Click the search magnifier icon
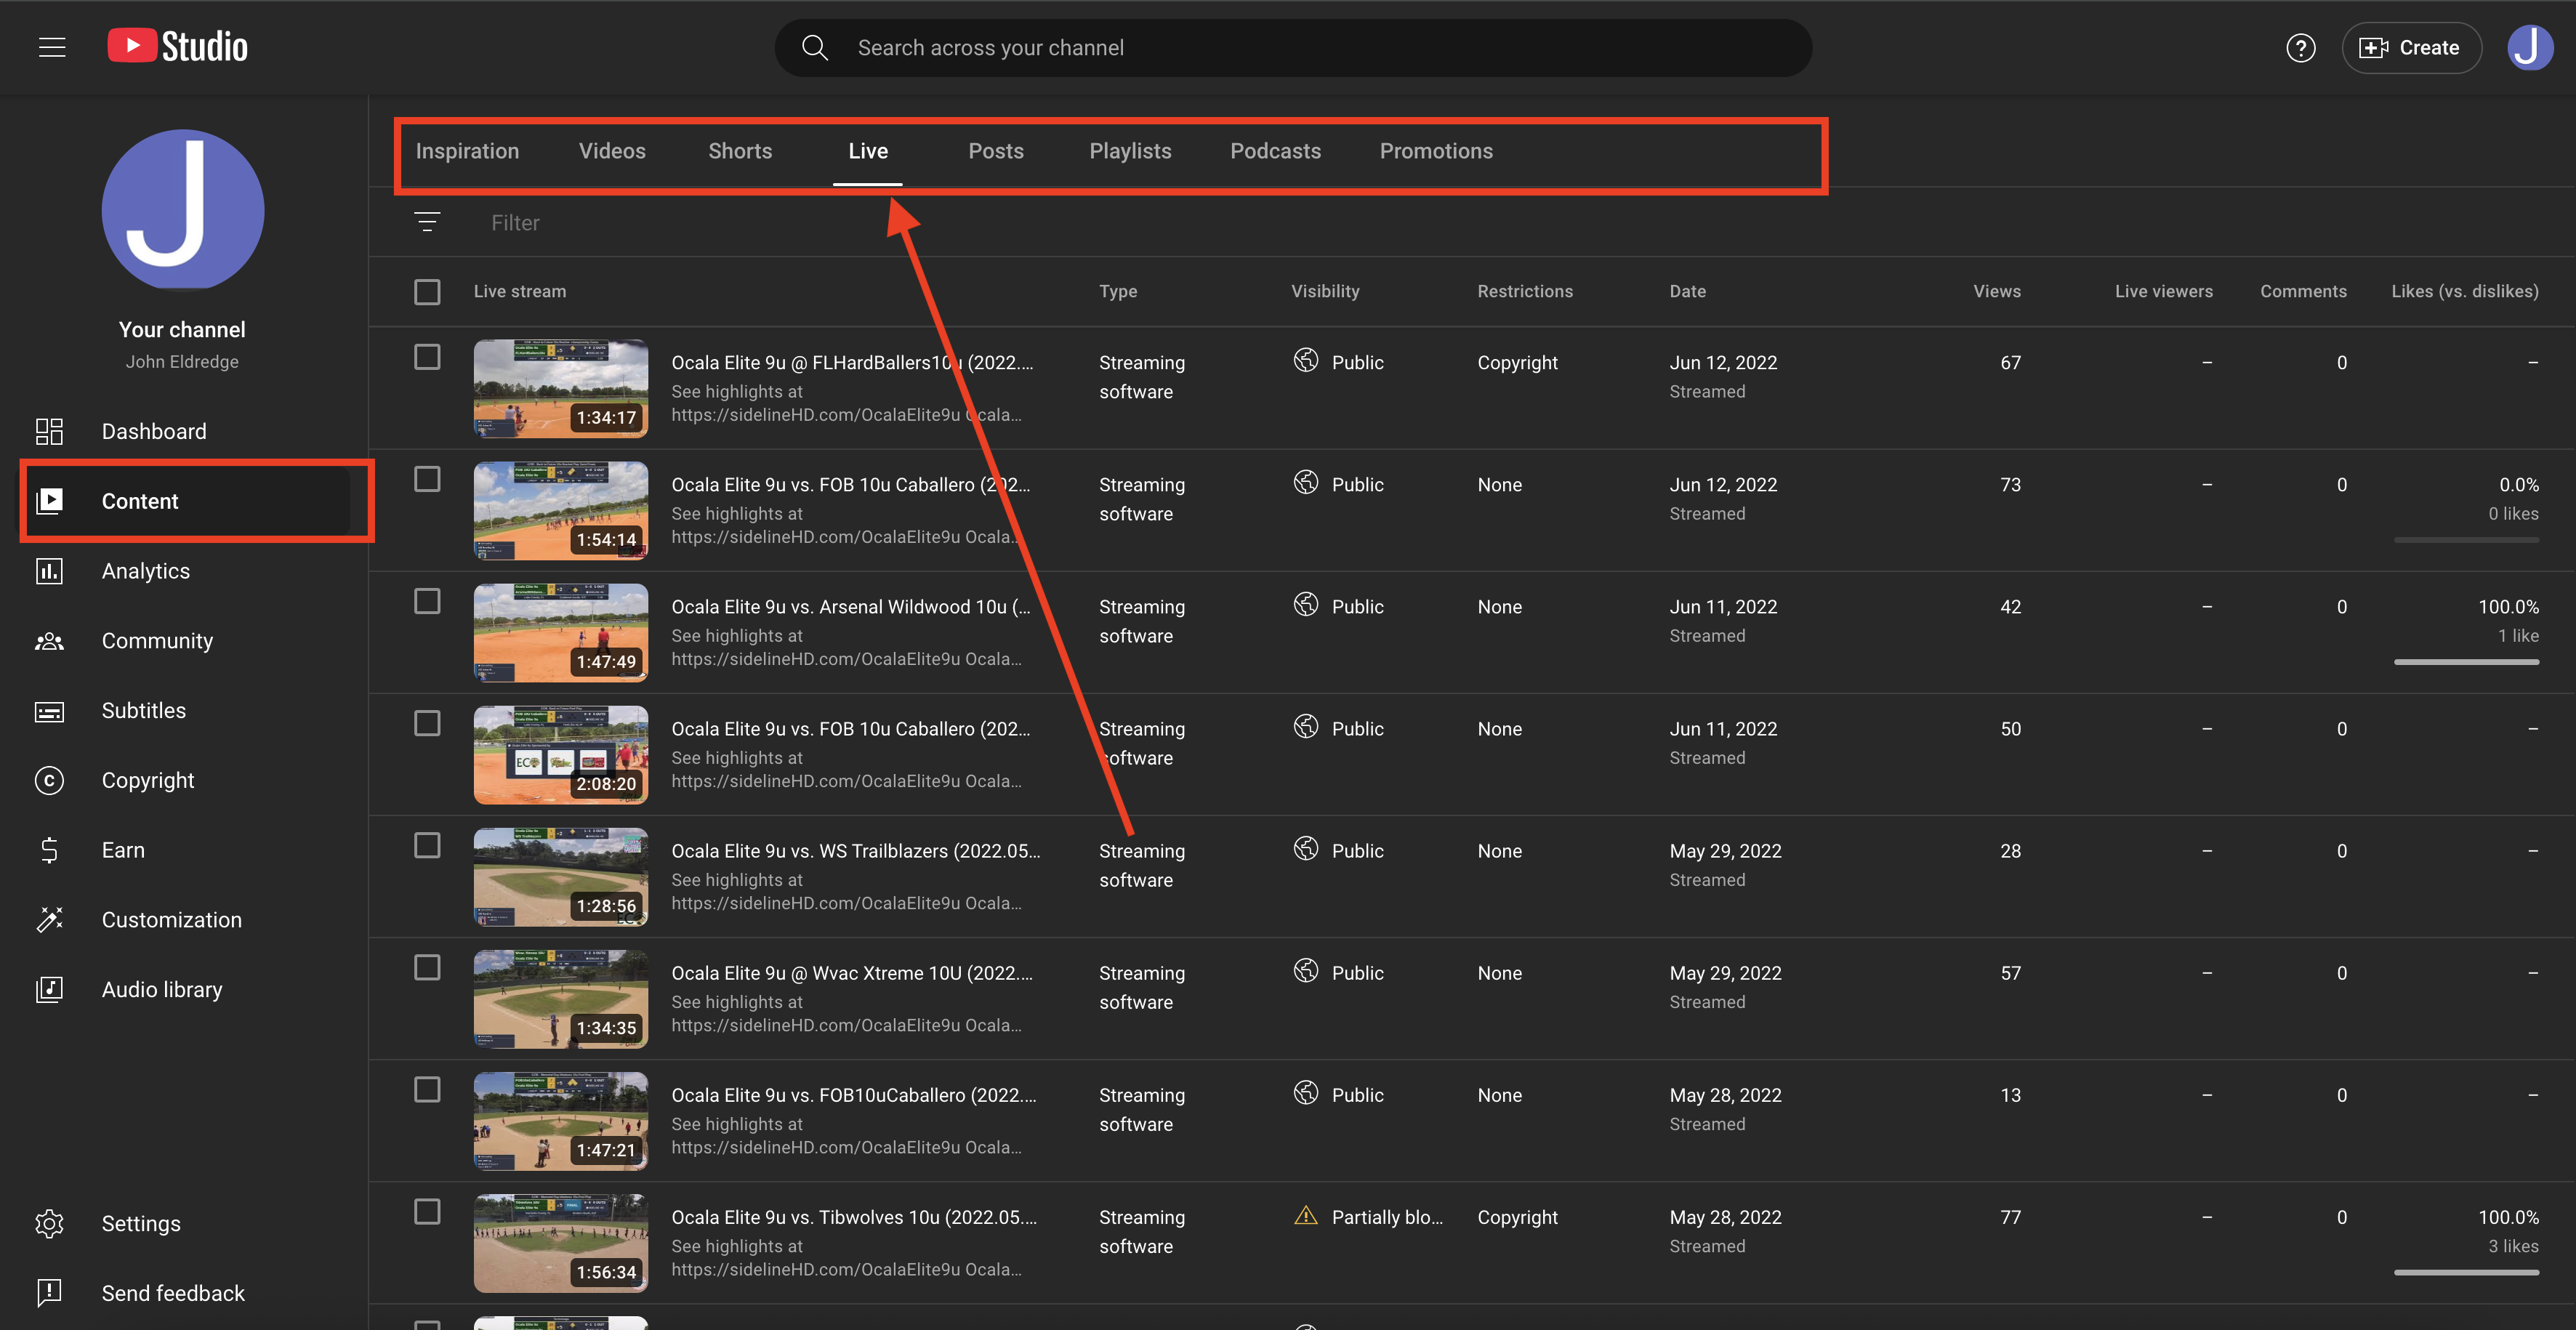This screenshot has height=1330, width=2576. point(815,47)
